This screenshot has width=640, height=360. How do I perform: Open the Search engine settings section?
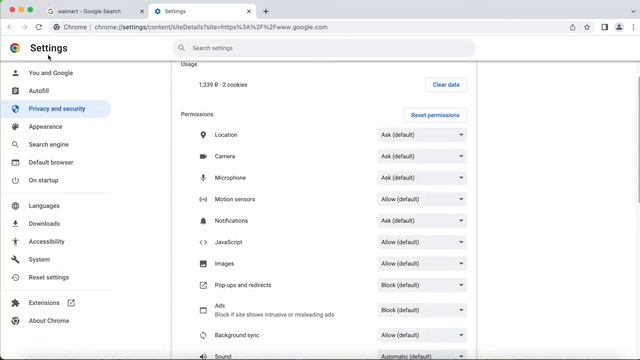coord(49,145)
